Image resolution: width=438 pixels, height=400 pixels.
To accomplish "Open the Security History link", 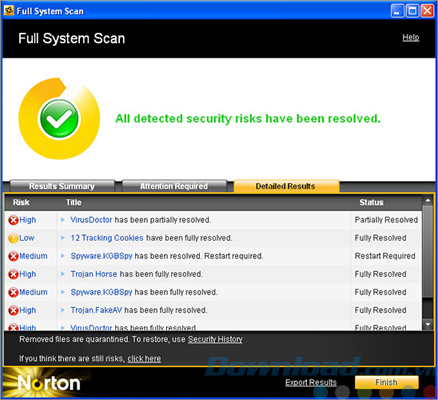I will point(215,339).
